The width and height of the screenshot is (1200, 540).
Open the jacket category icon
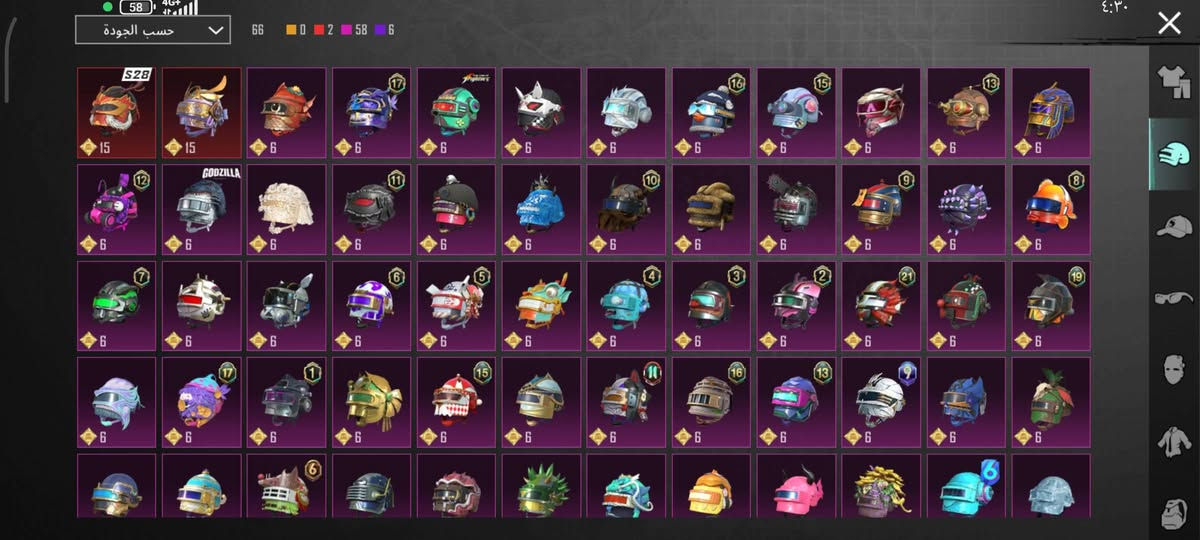point(1174,439)
